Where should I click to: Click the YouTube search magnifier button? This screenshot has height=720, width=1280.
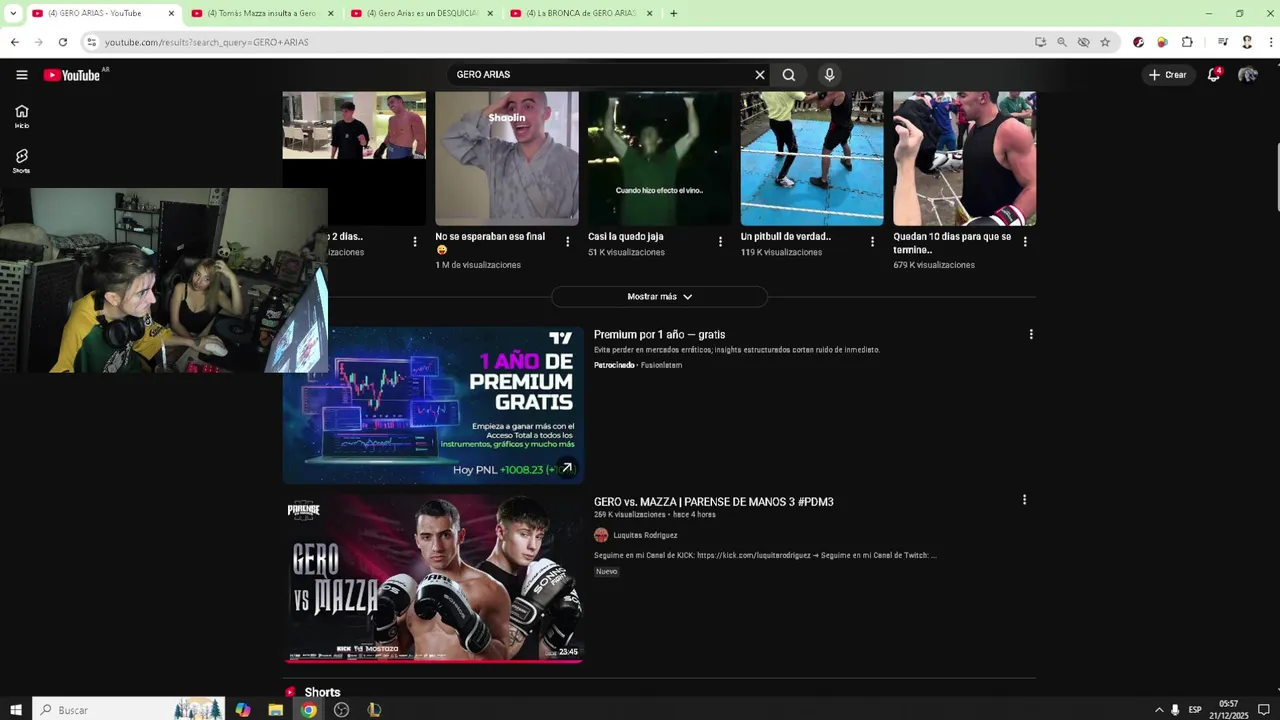[789, 75]
